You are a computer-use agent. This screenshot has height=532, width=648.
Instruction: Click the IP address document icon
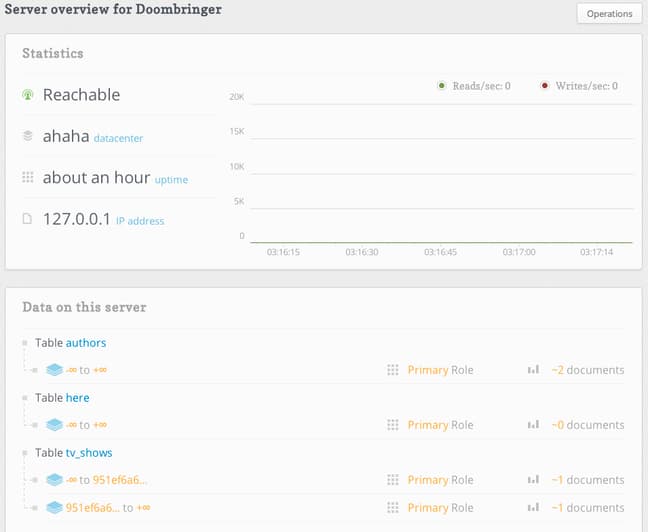pyautogui.click(x=27, y=218)
